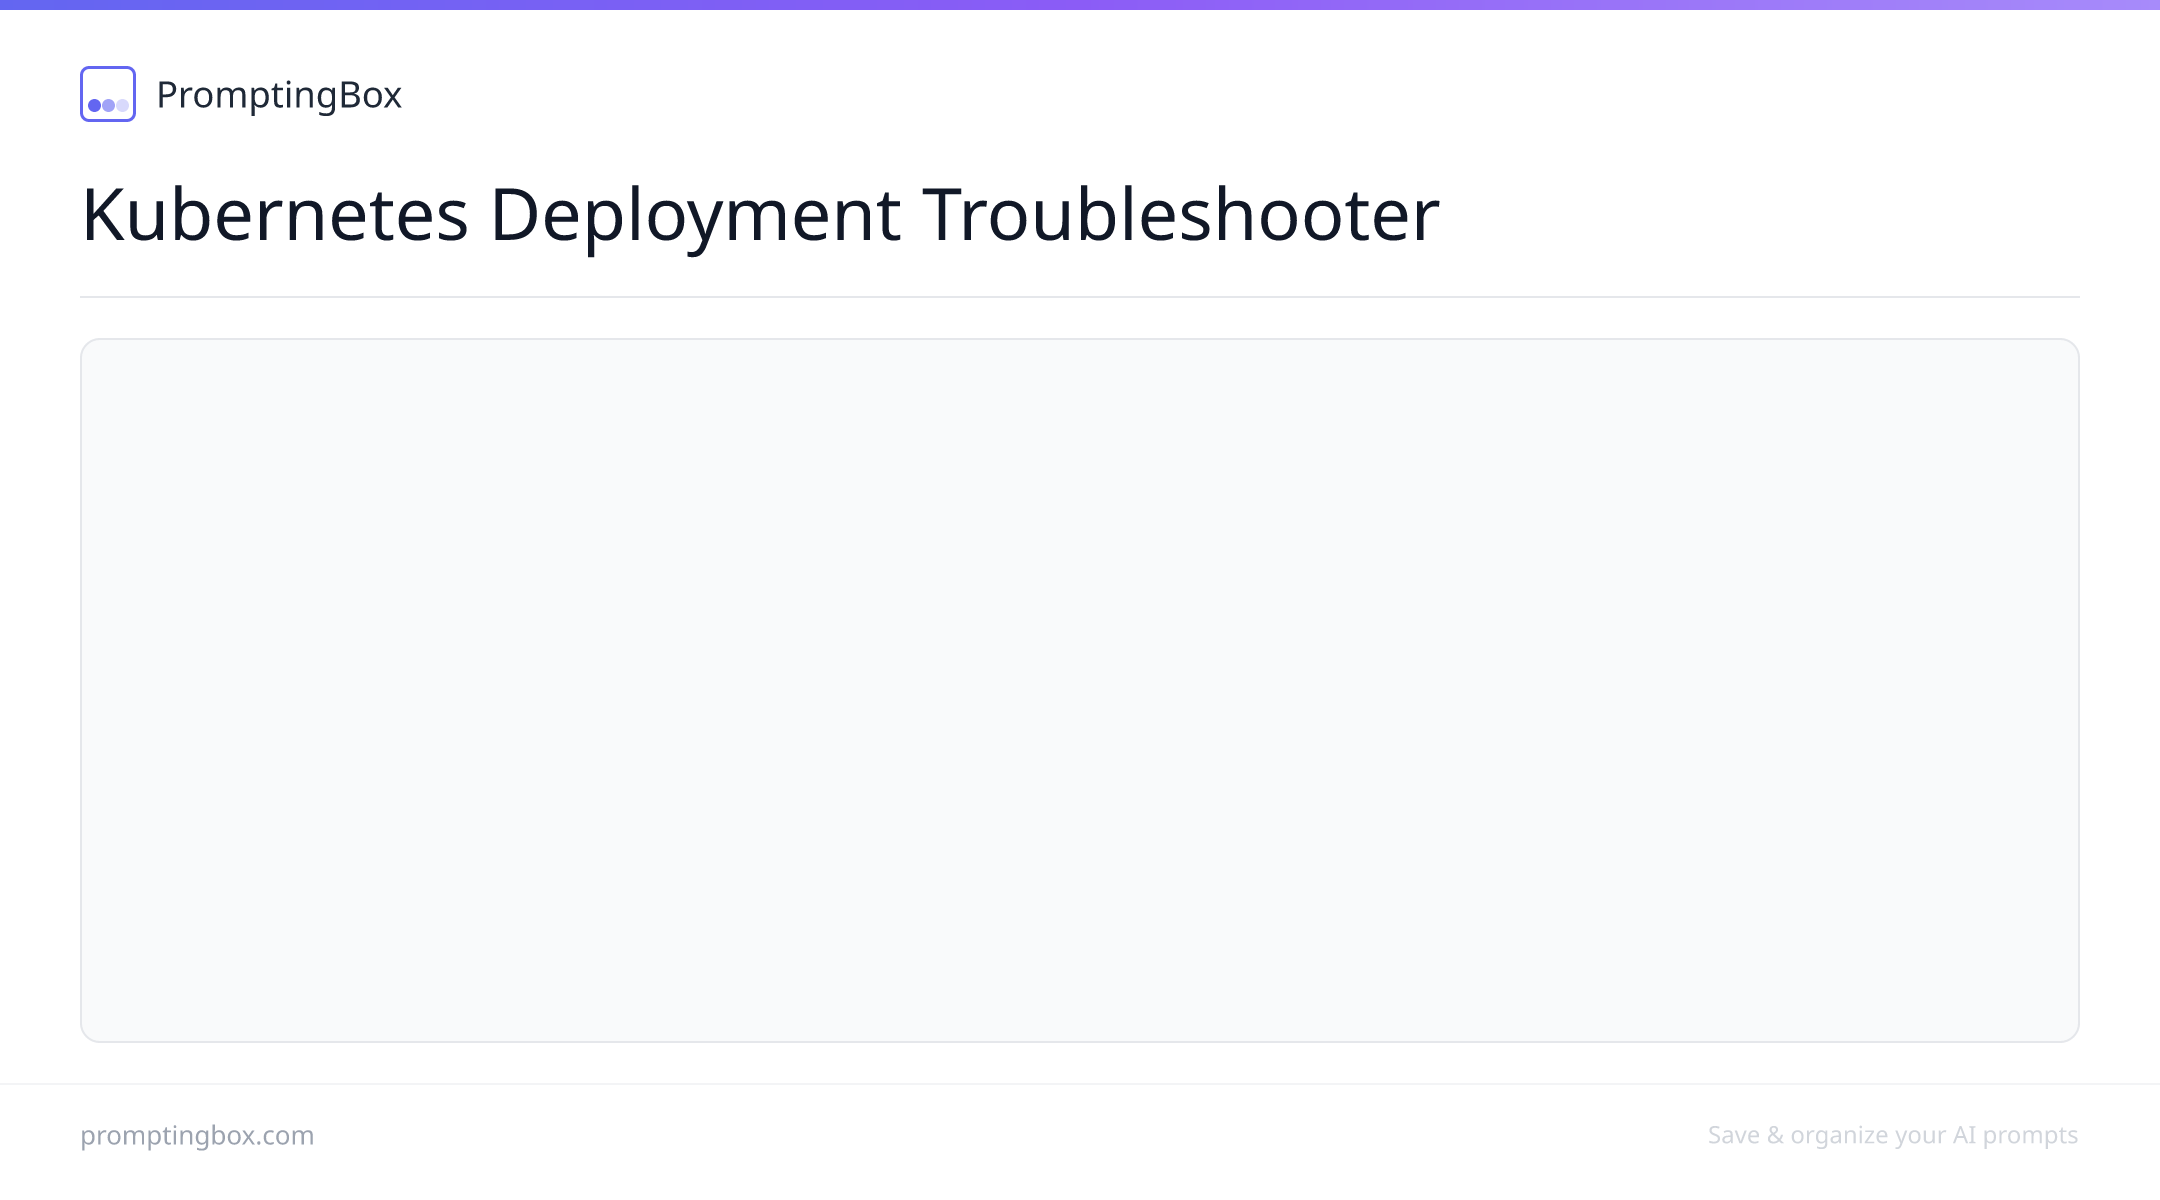
Task: Click the three dots inside the logo
Action: pyautogui.click(x=108, y=105)
